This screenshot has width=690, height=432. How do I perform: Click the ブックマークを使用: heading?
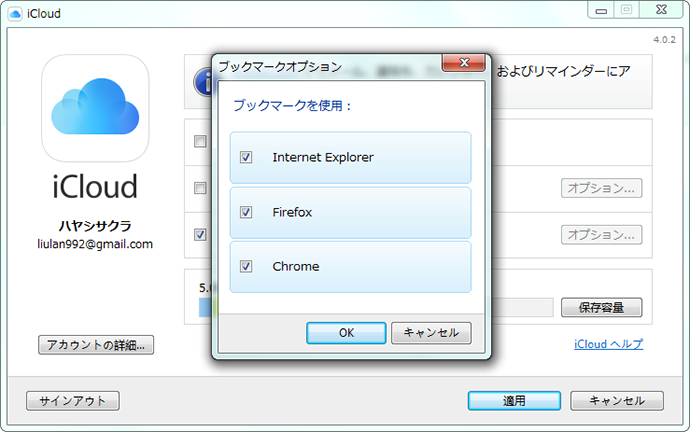[x=293, y=106]
